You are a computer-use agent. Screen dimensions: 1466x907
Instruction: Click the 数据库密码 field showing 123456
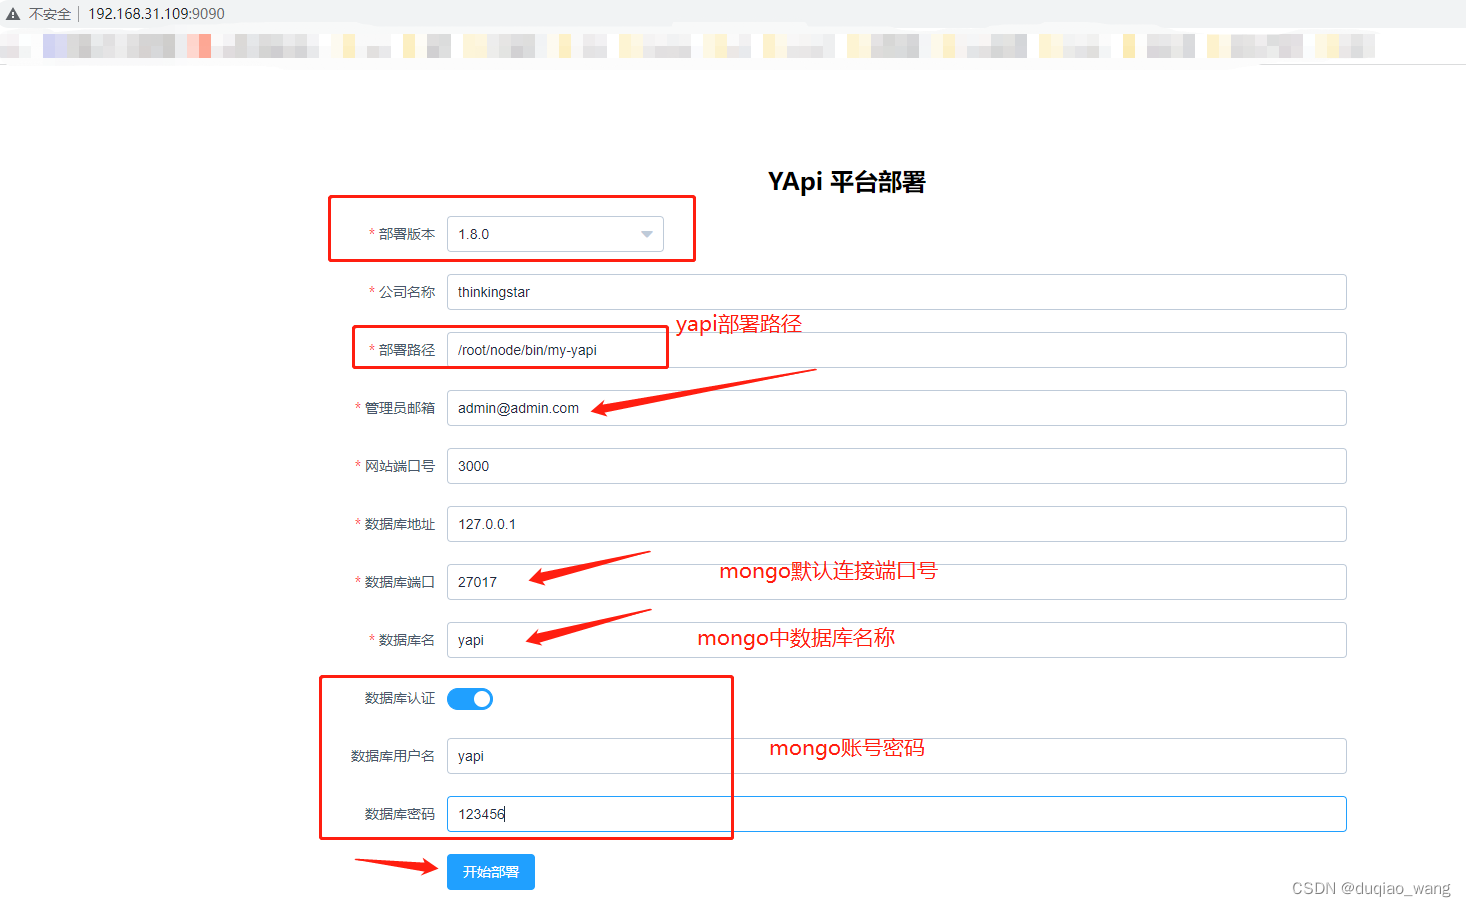896,814
